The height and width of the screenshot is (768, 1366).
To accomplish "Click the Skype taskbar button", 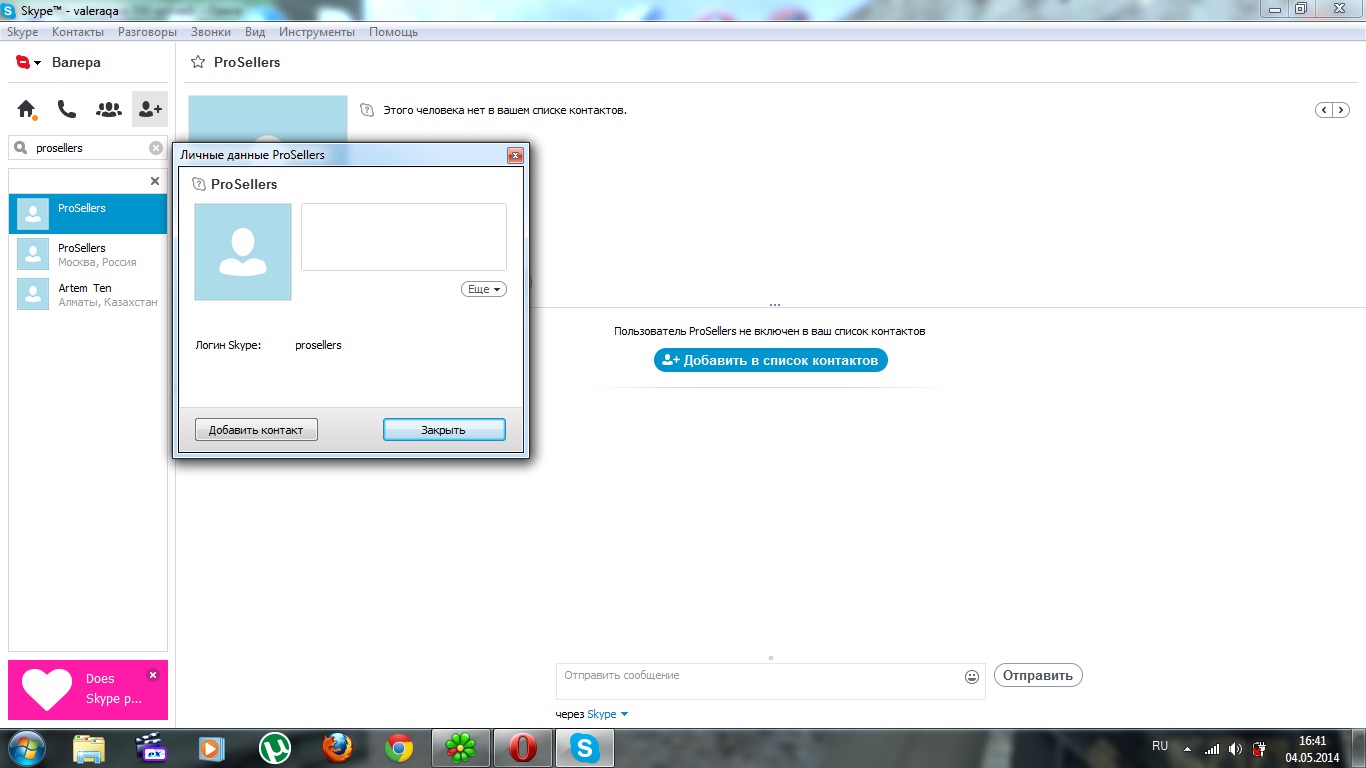I will click(585, 748).
